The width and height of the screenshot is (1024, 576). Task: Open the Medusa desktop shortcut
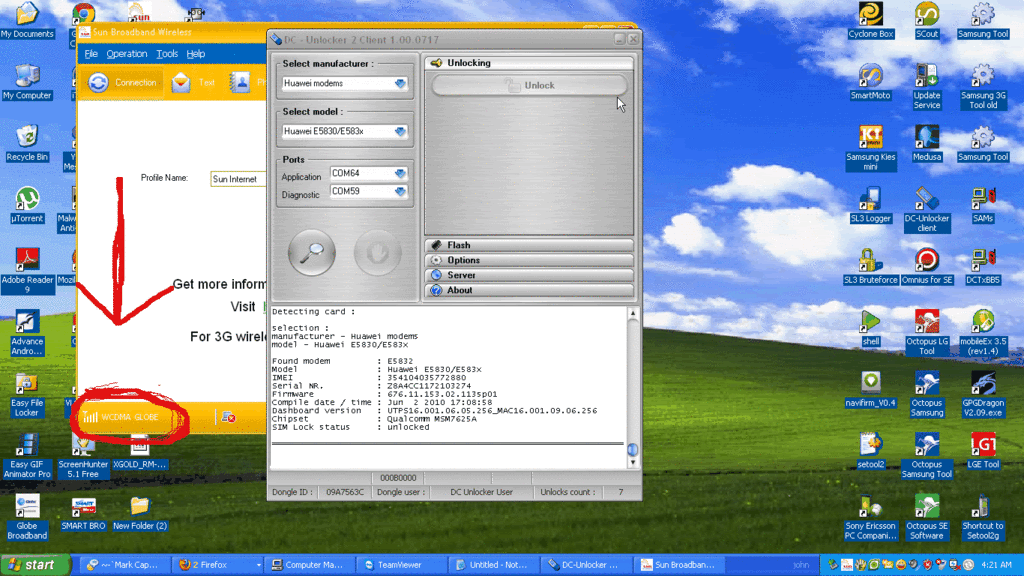coord(926,138)
